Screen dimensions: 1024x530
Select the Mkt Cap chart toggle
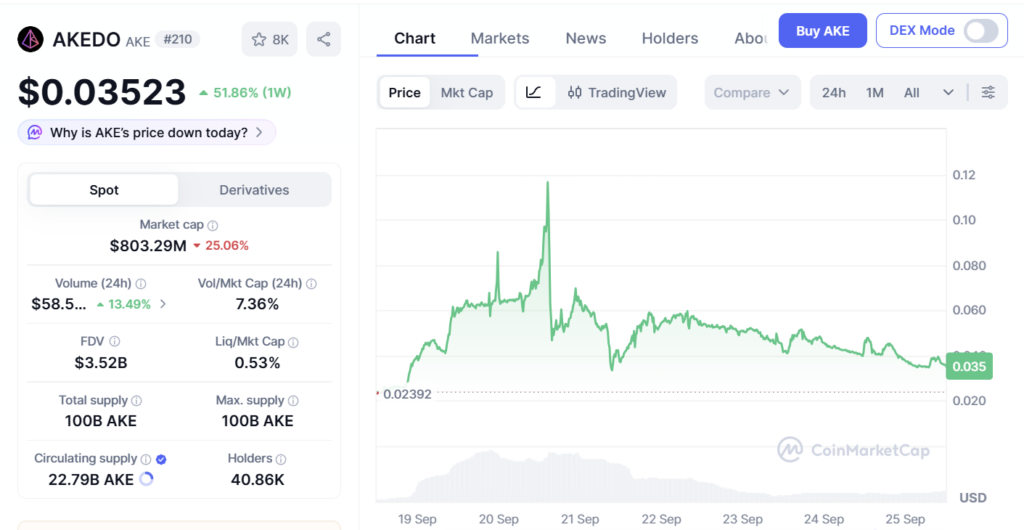467,93
